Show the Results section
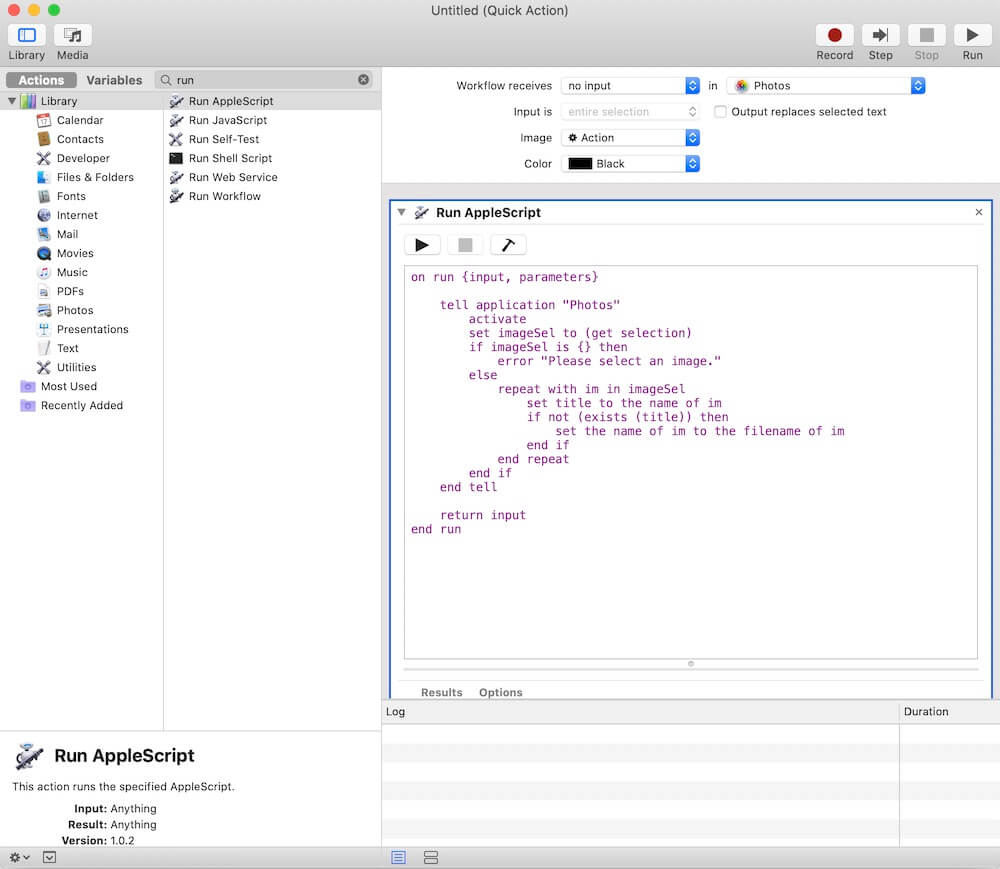Image resolution: width=1000 pixels, height=869 pixels. pyautogui.click(x=441, y=692)
